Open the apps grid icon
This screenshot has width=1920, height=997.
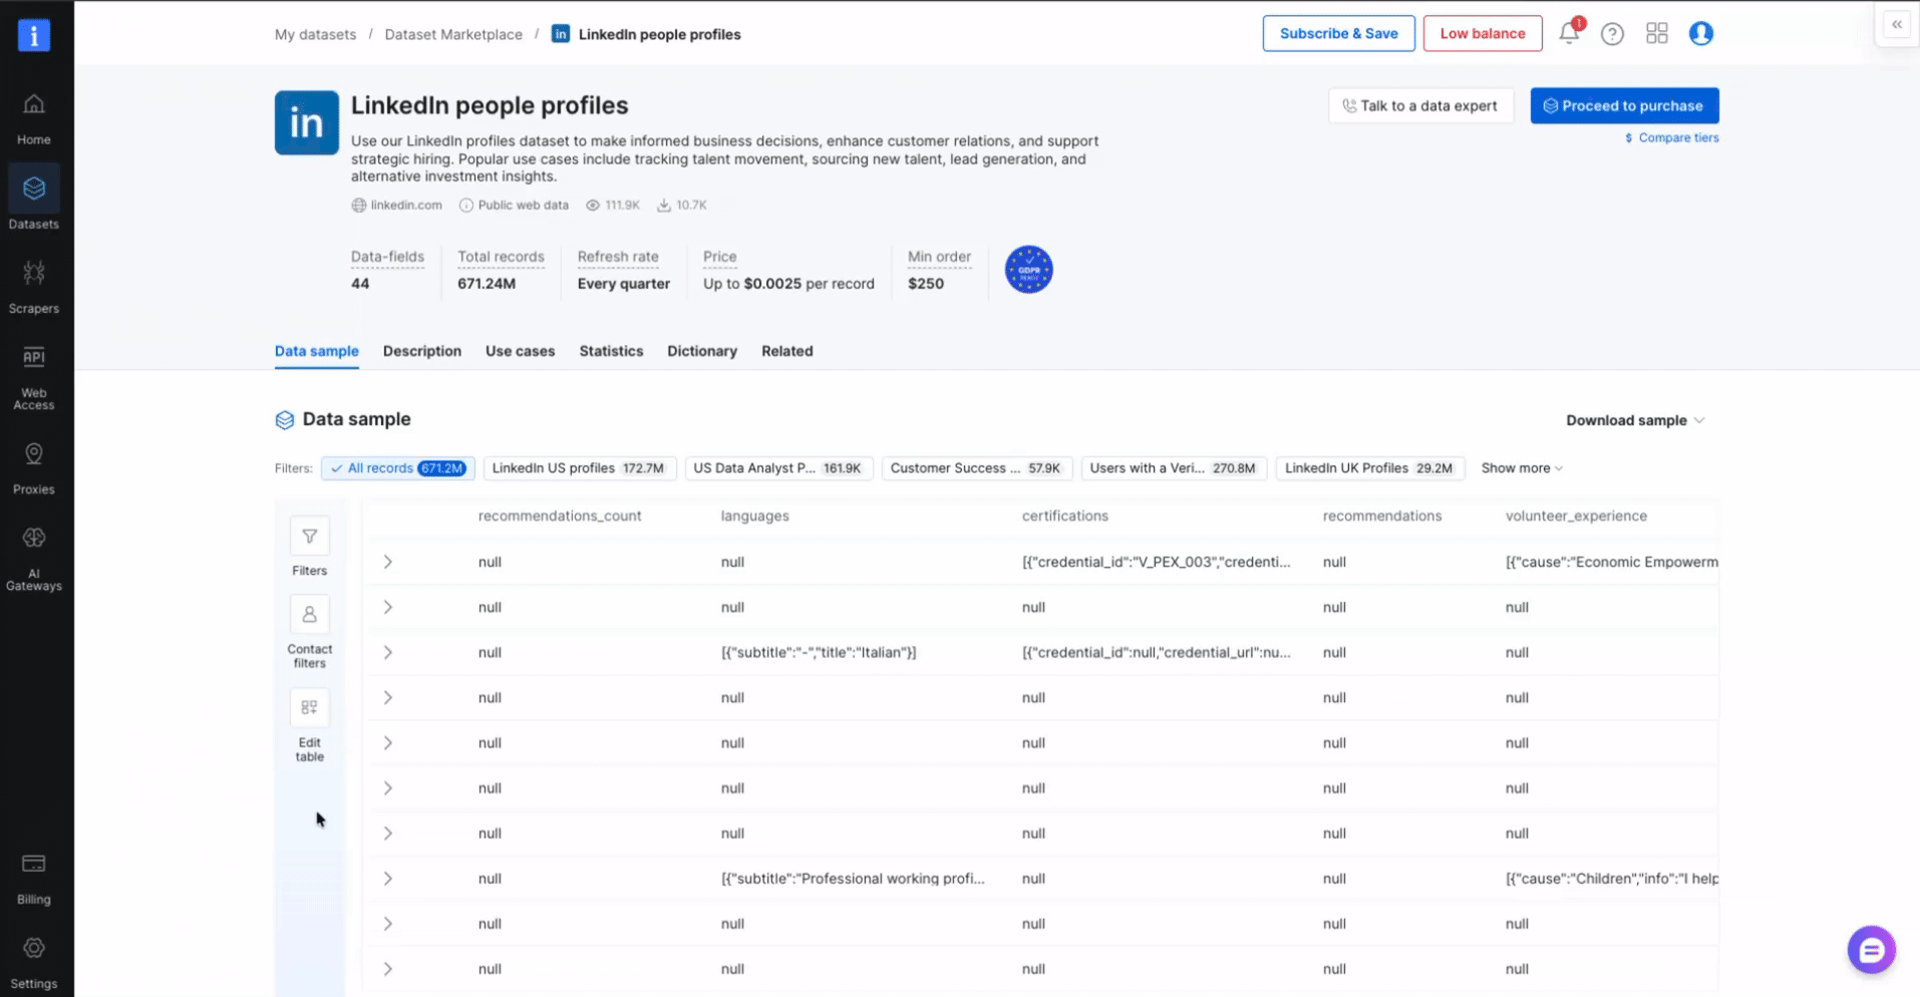click(x=1657, y=34)
